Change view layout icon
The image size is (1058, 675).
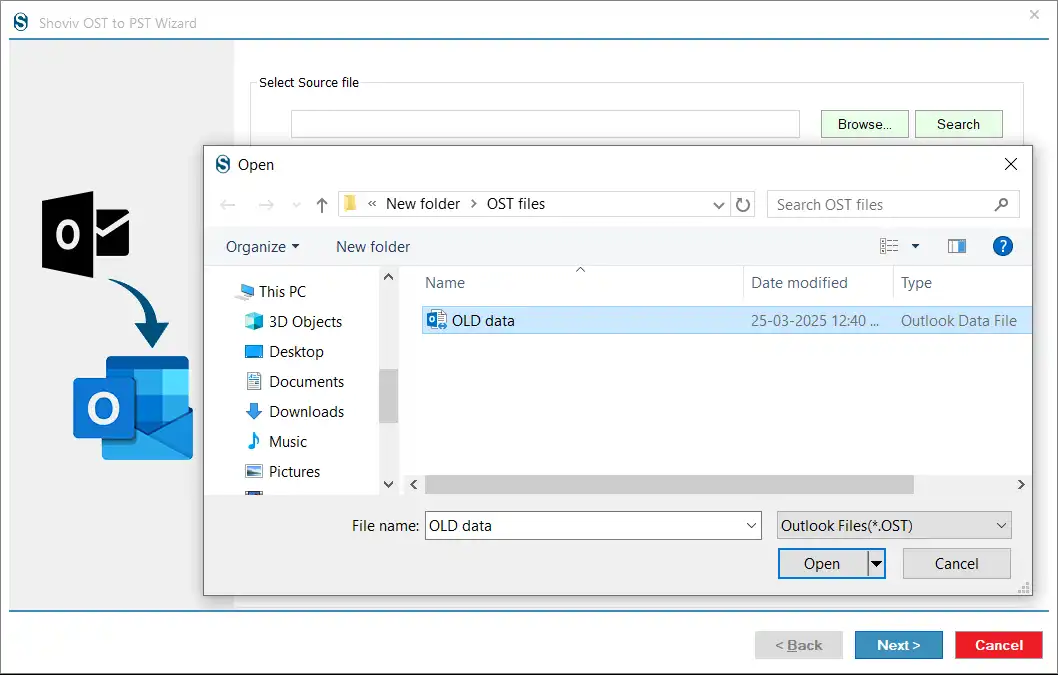(889, 246)
